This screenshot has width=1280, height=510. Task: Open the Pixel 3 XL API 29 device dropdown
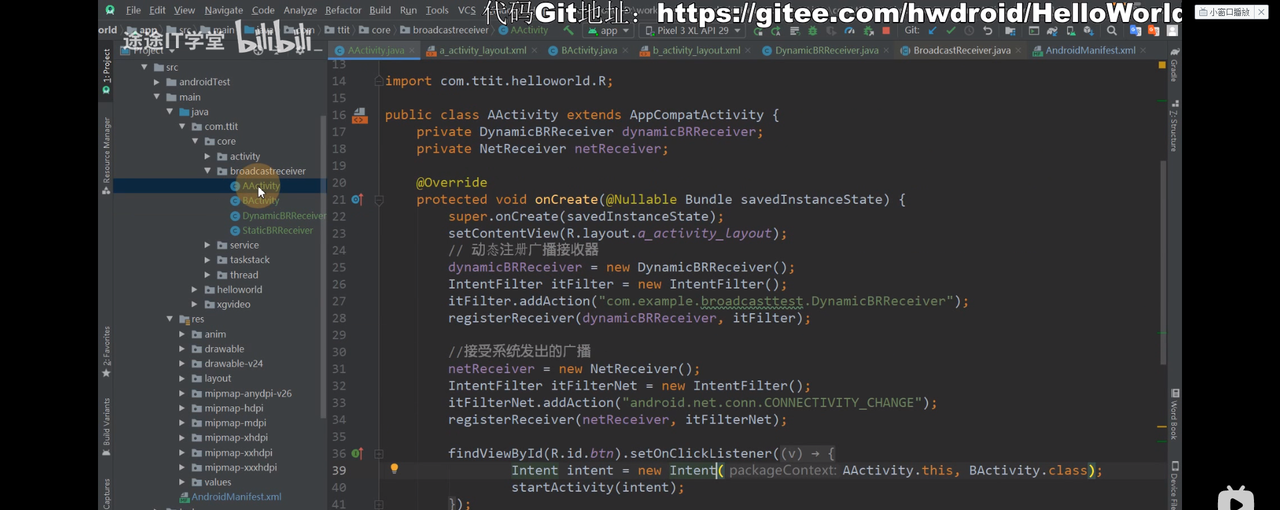point(692,31)
